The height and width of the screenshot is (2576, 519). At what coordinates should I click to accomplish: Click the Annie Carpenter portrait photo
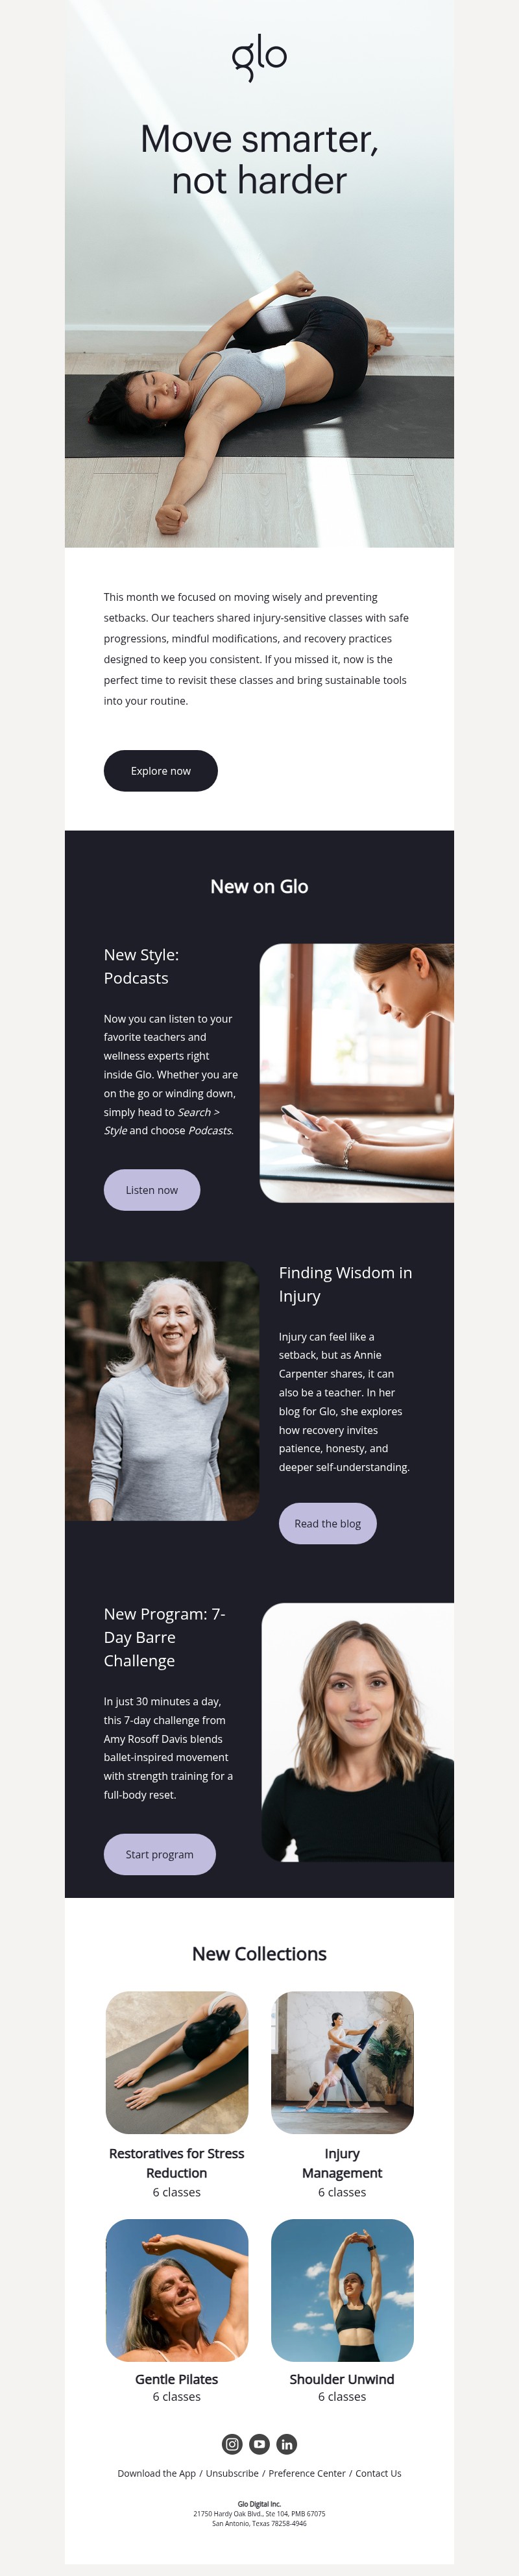click(x=162, y=1391)
